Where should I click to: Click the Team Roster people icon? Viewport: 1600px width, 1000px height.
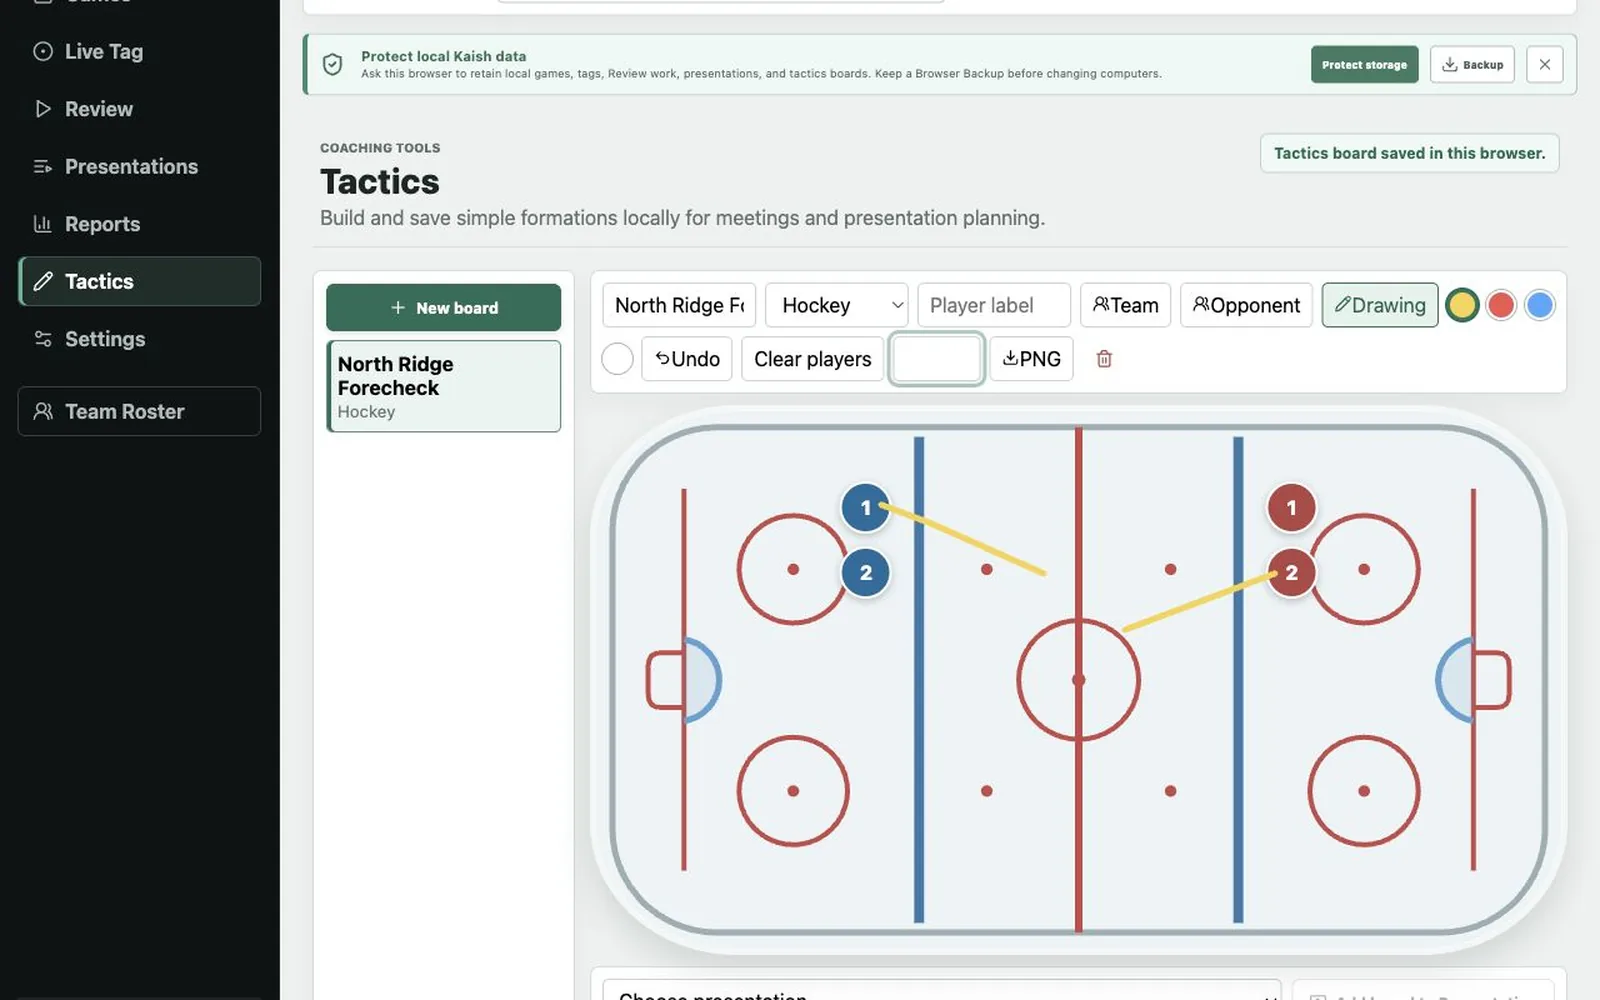click(43, 411)
